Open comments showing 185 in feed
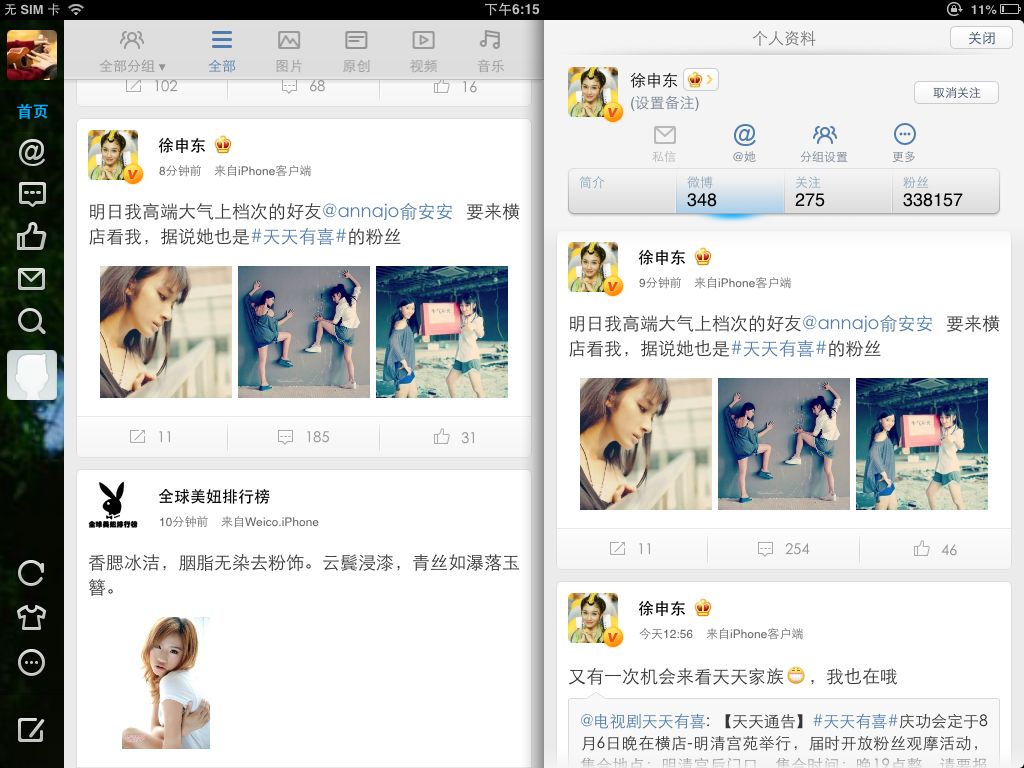 (x=303, y=437)
